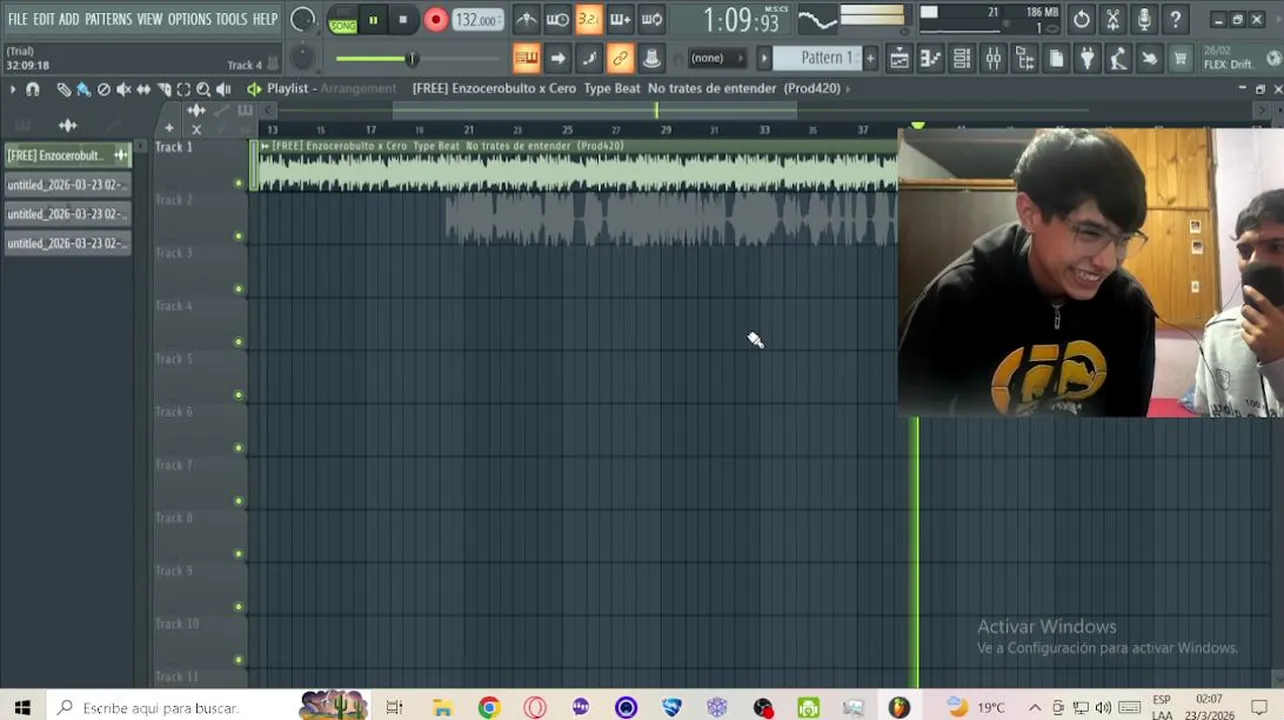
Task: Toggle the recording countdown 3.2.1
Action: coord(589,19)
